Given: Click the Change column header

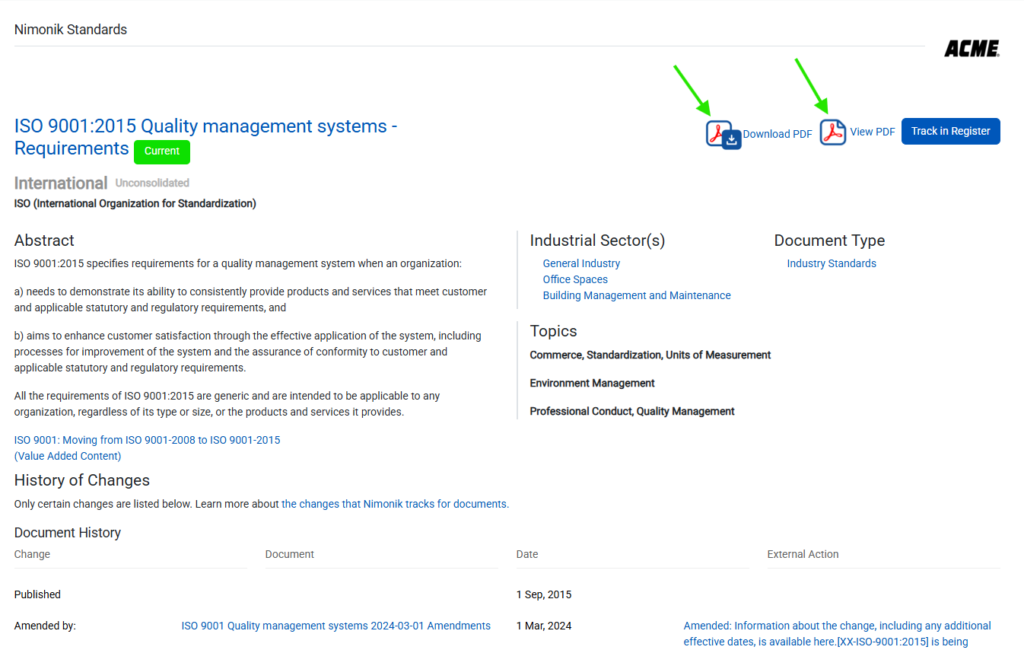Looking at the screenshot, I should tap(32, 554).
